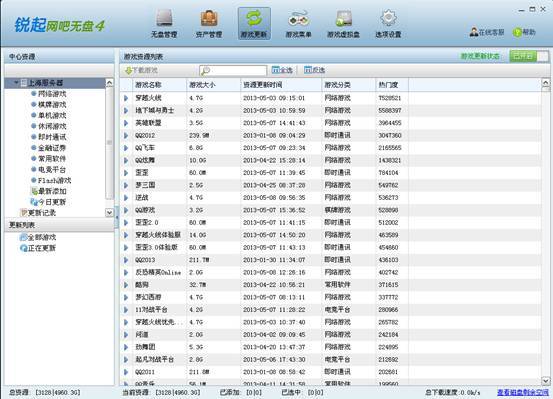Sort by 热门度 column header

click(392, 85)
